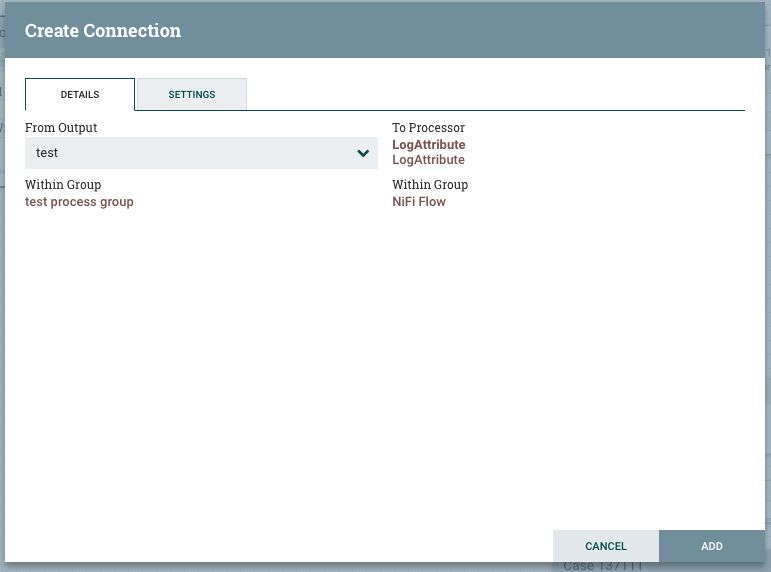Click the 'To Processor' label
This screenshot has width=771, height=572.
[x=428, y=128]
